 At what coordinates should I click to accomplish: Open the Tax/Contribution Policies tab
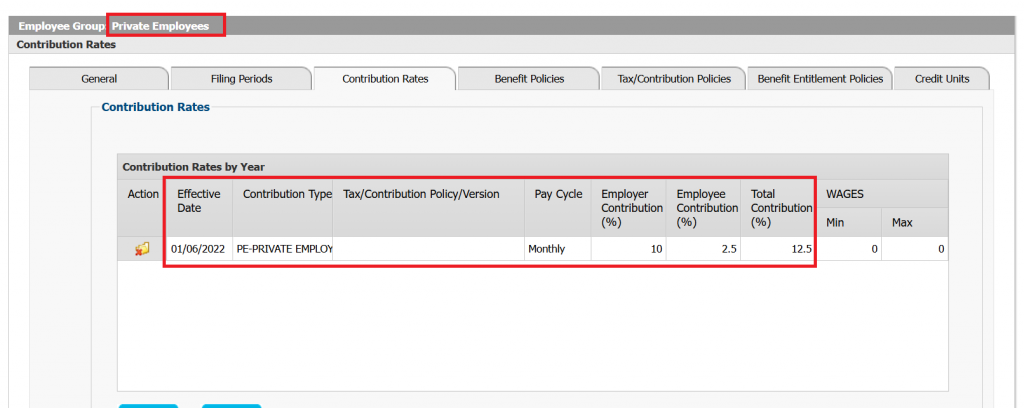point(674,79)
